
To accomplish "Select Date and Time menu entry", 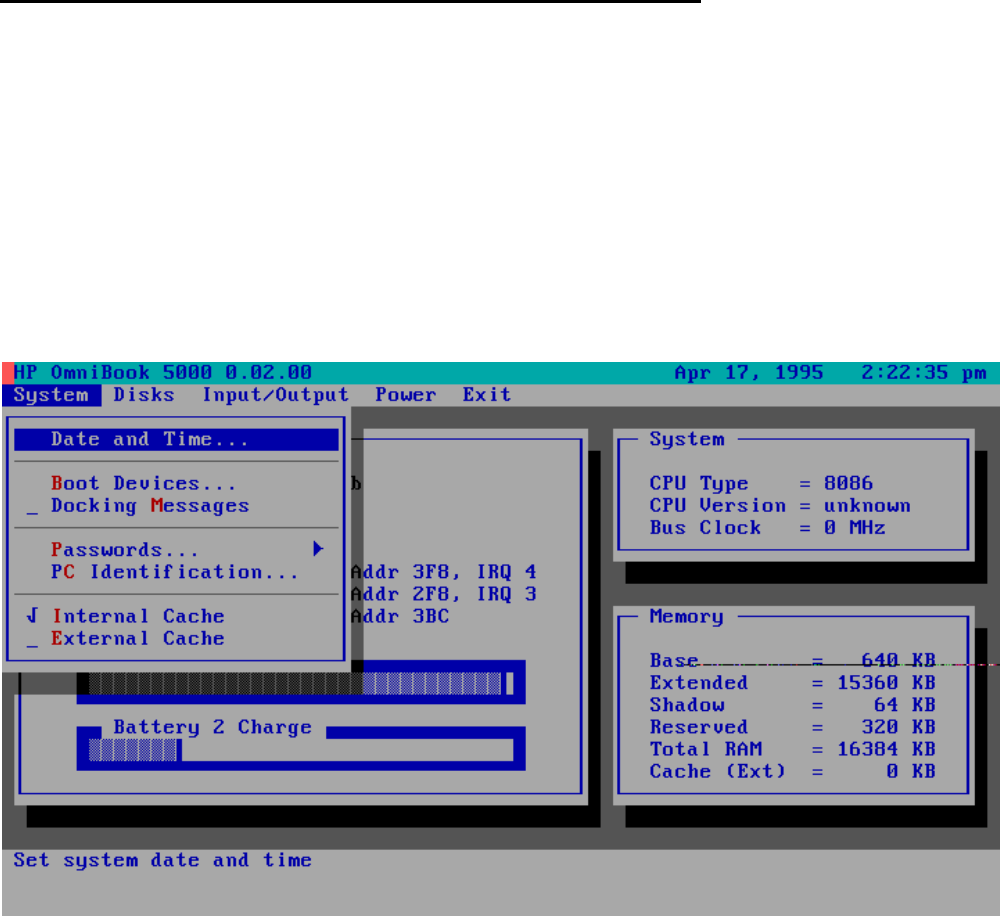I will pyautogui.click(x=176, y=440).
